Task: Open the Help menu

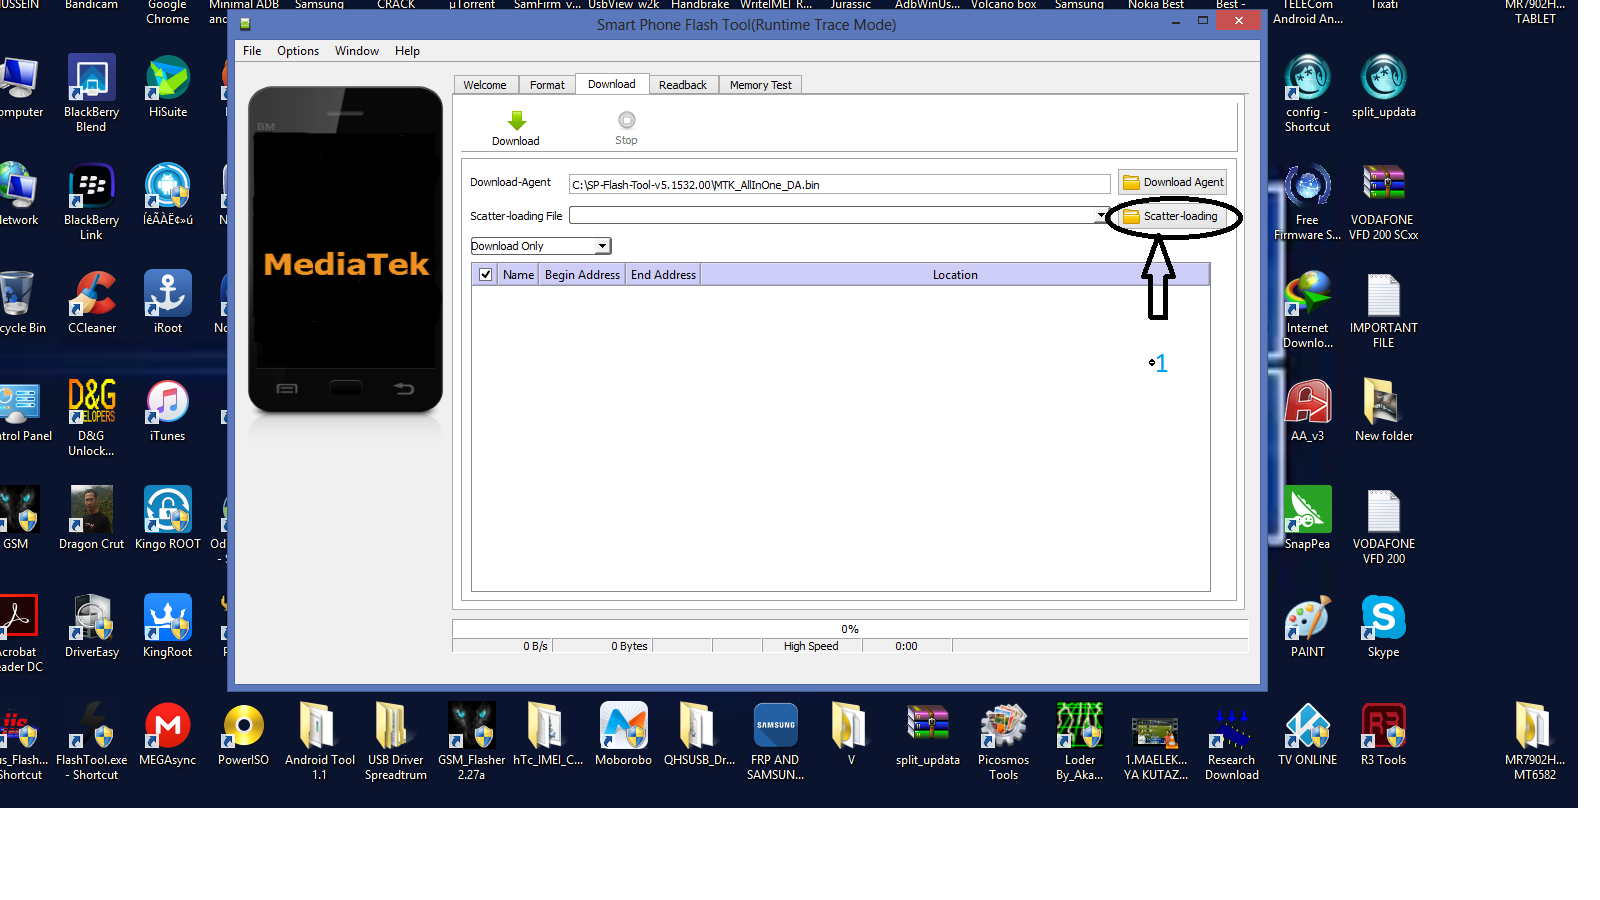Action: (407, 51)
